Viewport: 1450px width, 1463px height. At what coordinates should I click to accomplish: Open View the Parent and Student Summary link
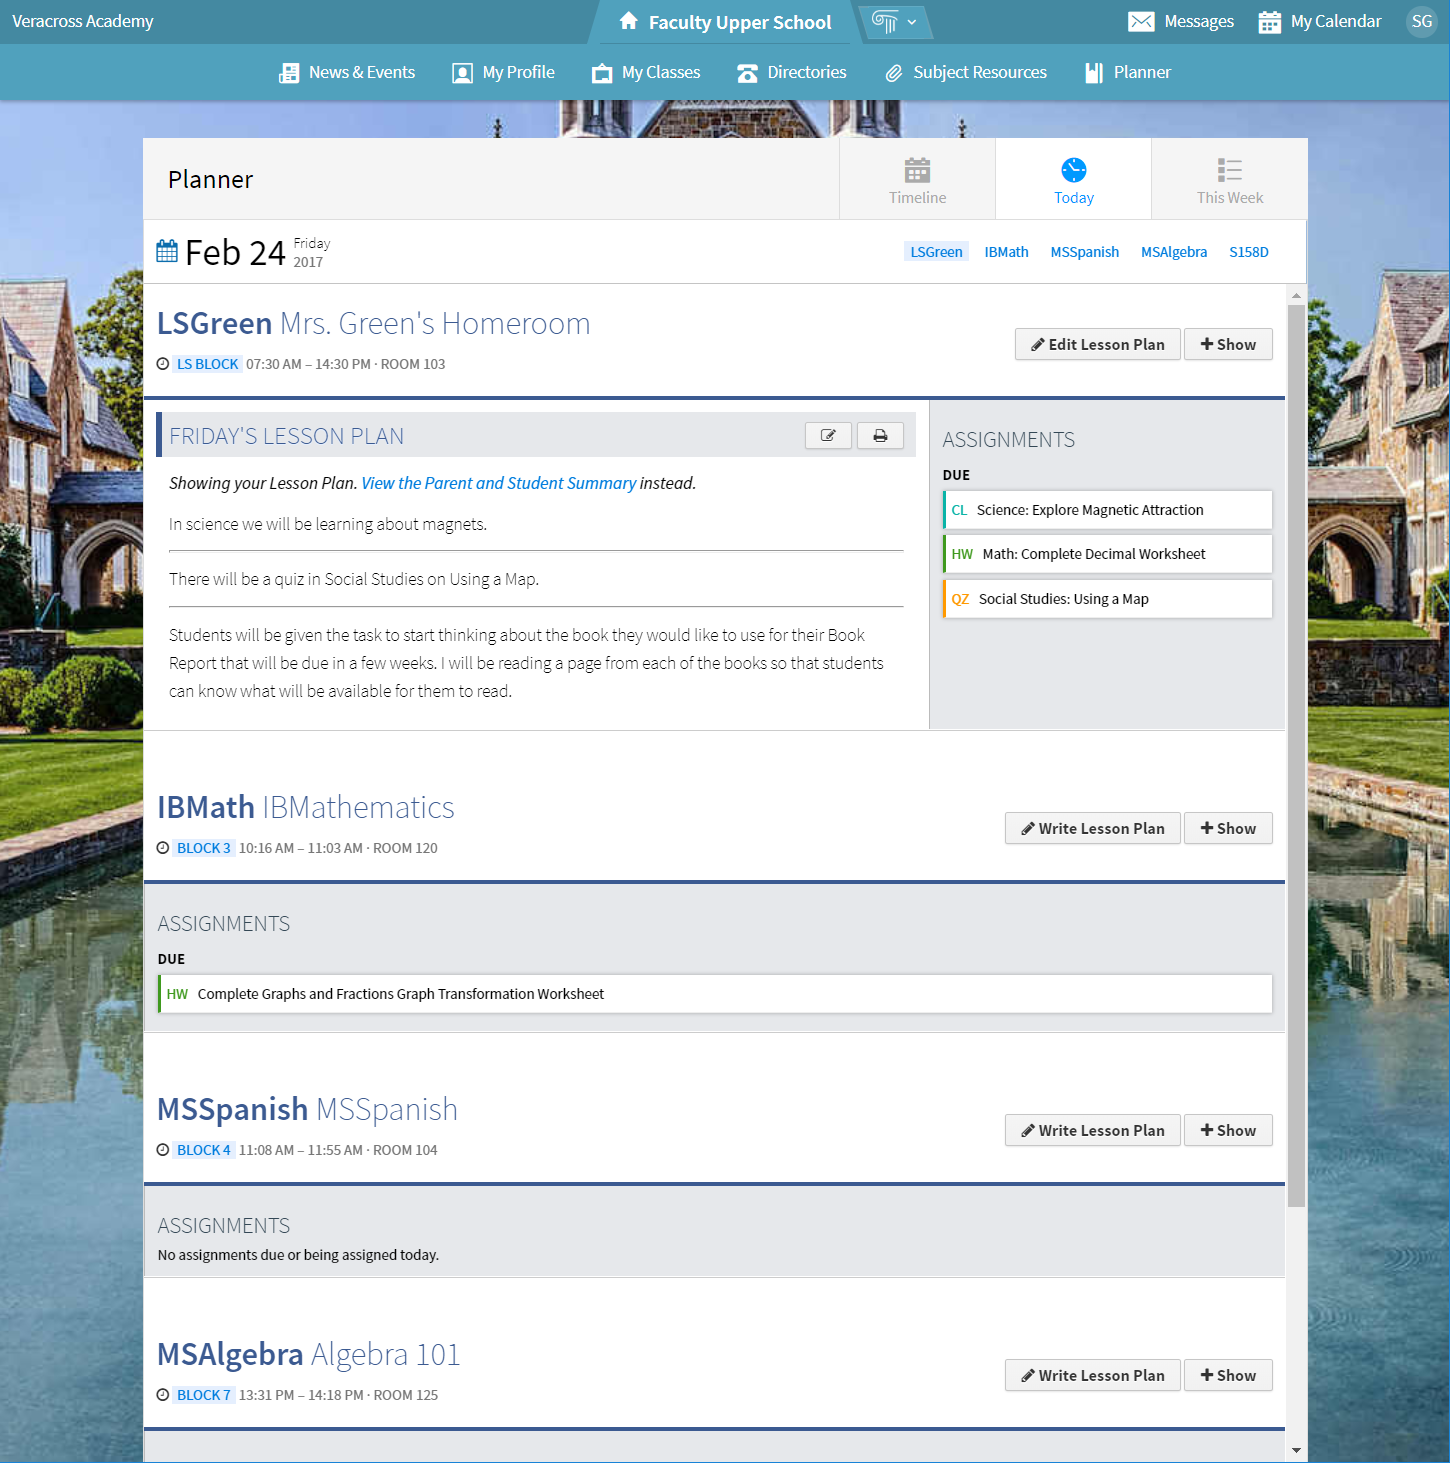498,483
